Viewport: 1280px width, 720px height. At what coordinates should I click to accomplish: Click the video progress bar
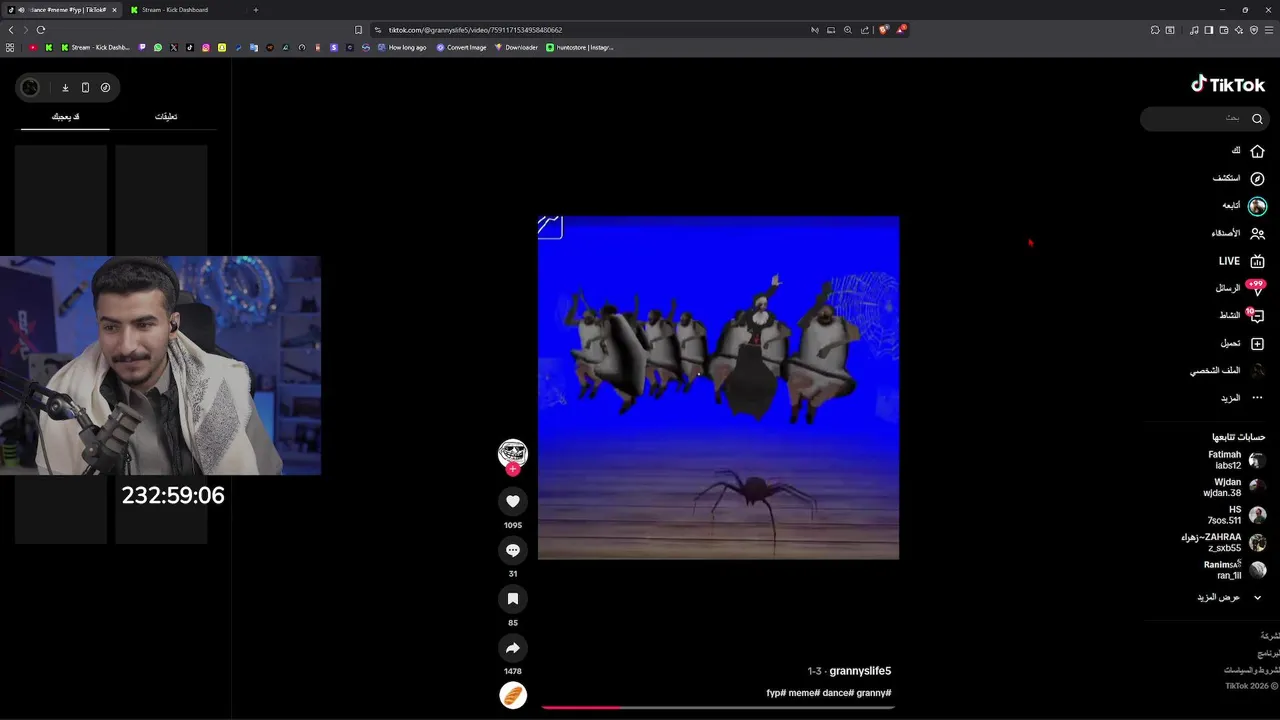pyautogui.click(x=718, y=707)
